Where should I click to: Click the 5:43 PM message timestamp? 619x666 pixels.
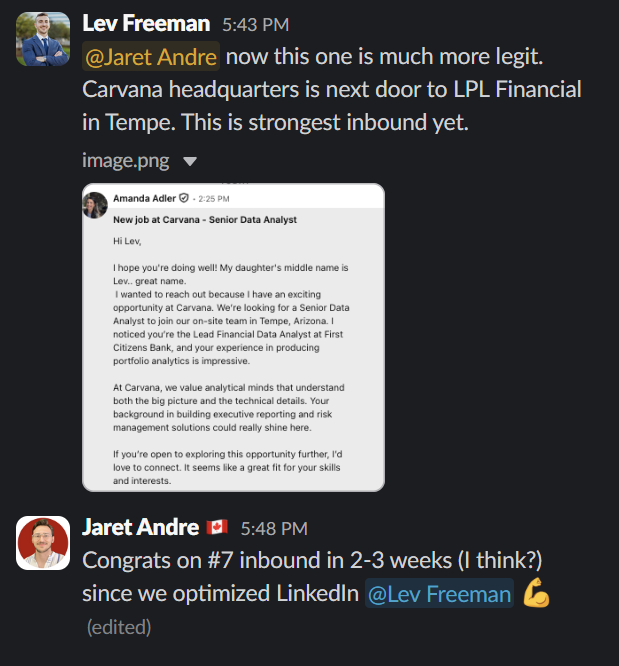pyautogui.click(x=256, y=25)
